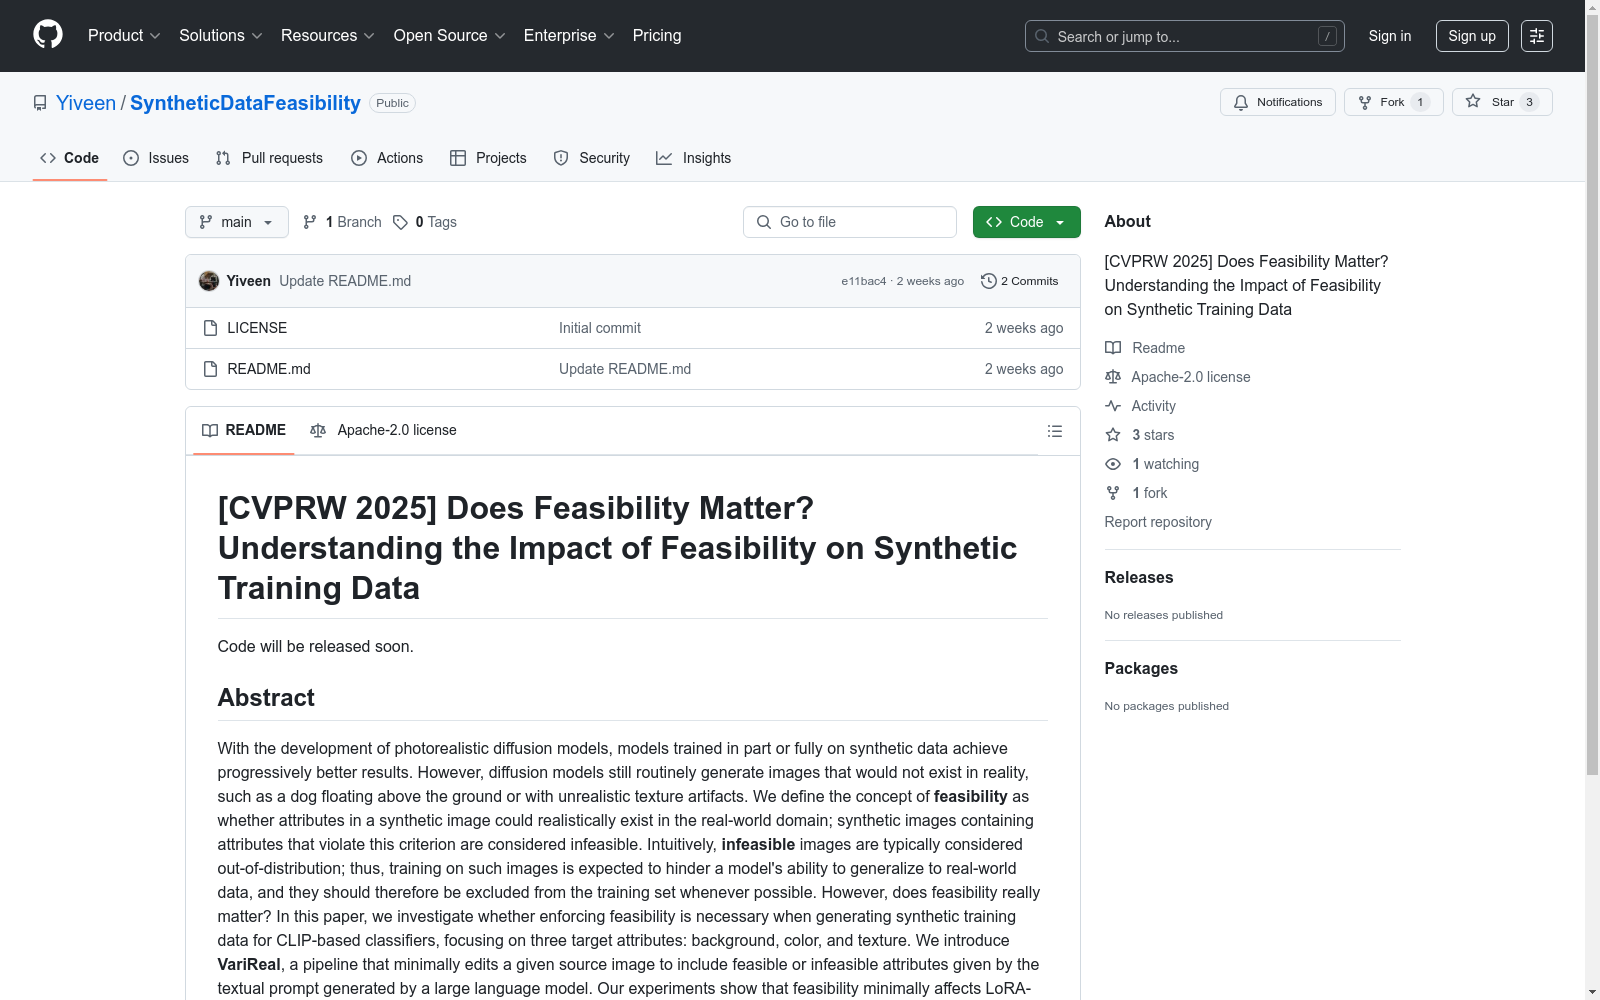Open the 2 Commits history link
Viewport: 1600px width, 1000px height.
click(1020, 281)
